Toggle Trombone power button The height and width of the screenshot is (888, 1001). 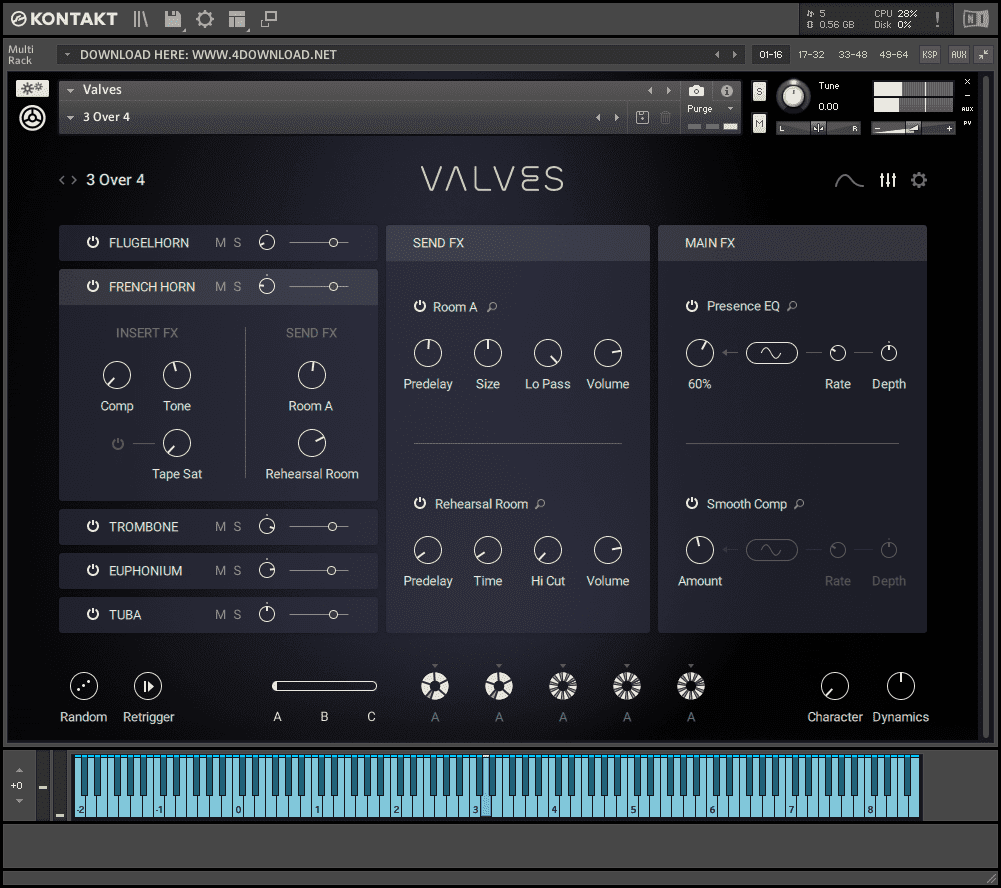93,527
